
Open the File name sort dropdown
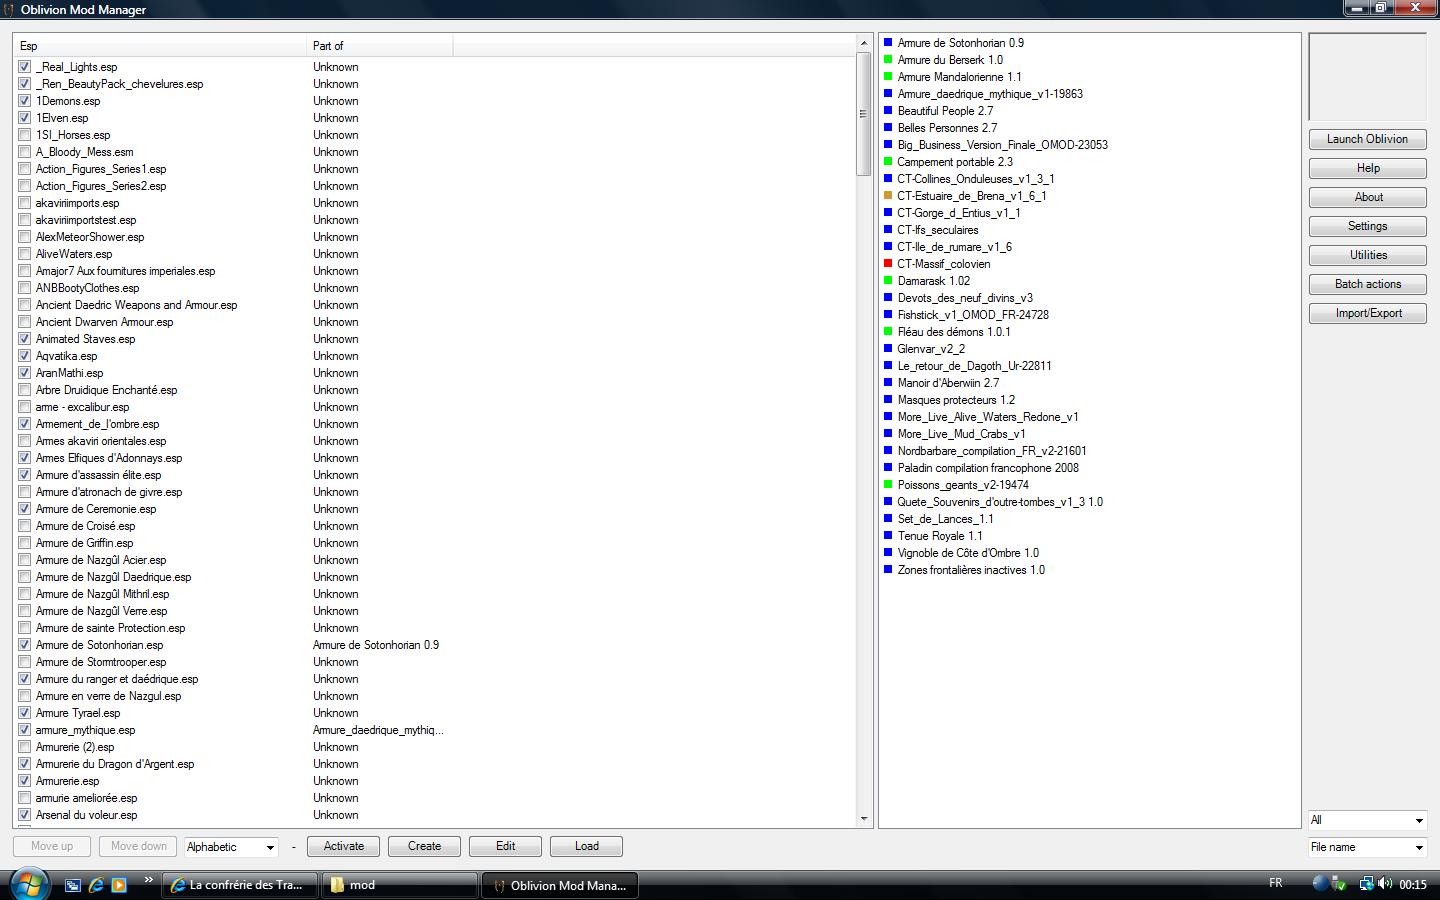[1367, 847]
